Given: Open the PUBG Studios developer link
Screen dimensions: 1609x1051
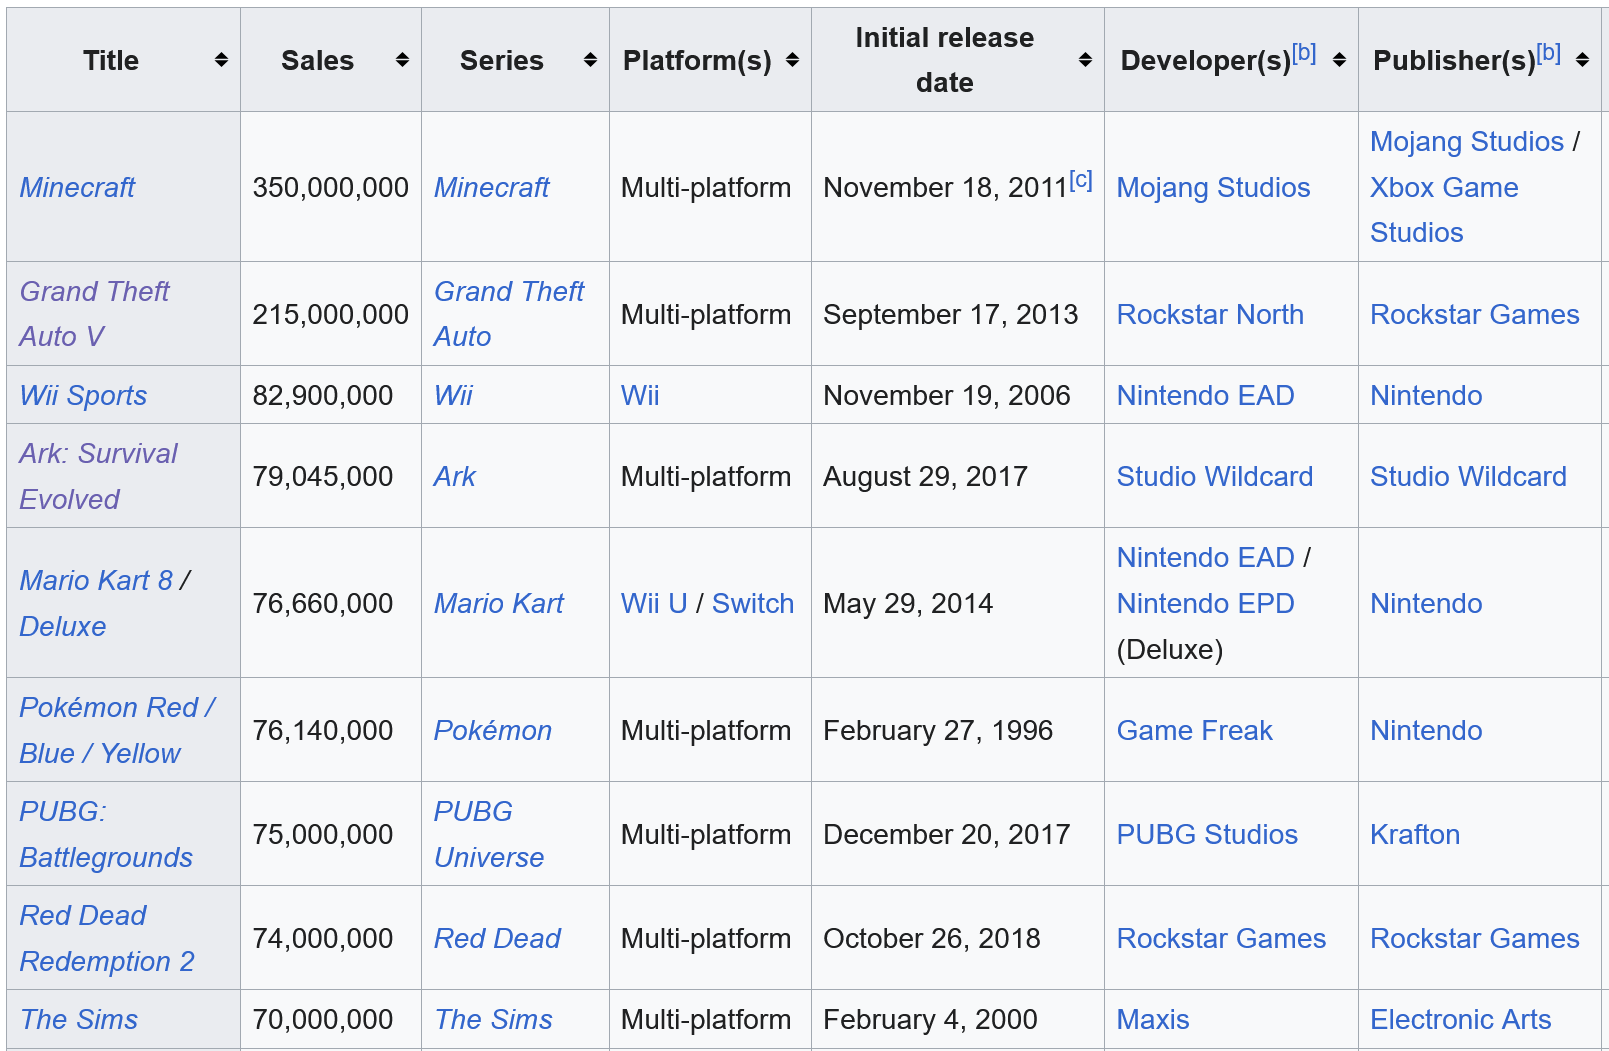Looking at the screenshot, I should coord(1207,834).
